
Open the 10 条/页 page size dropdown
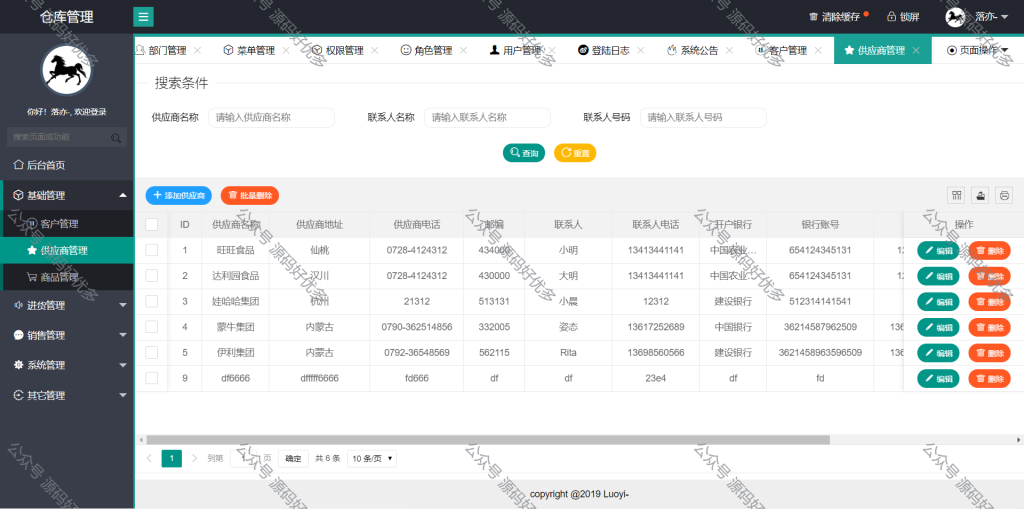coord(372,459)
